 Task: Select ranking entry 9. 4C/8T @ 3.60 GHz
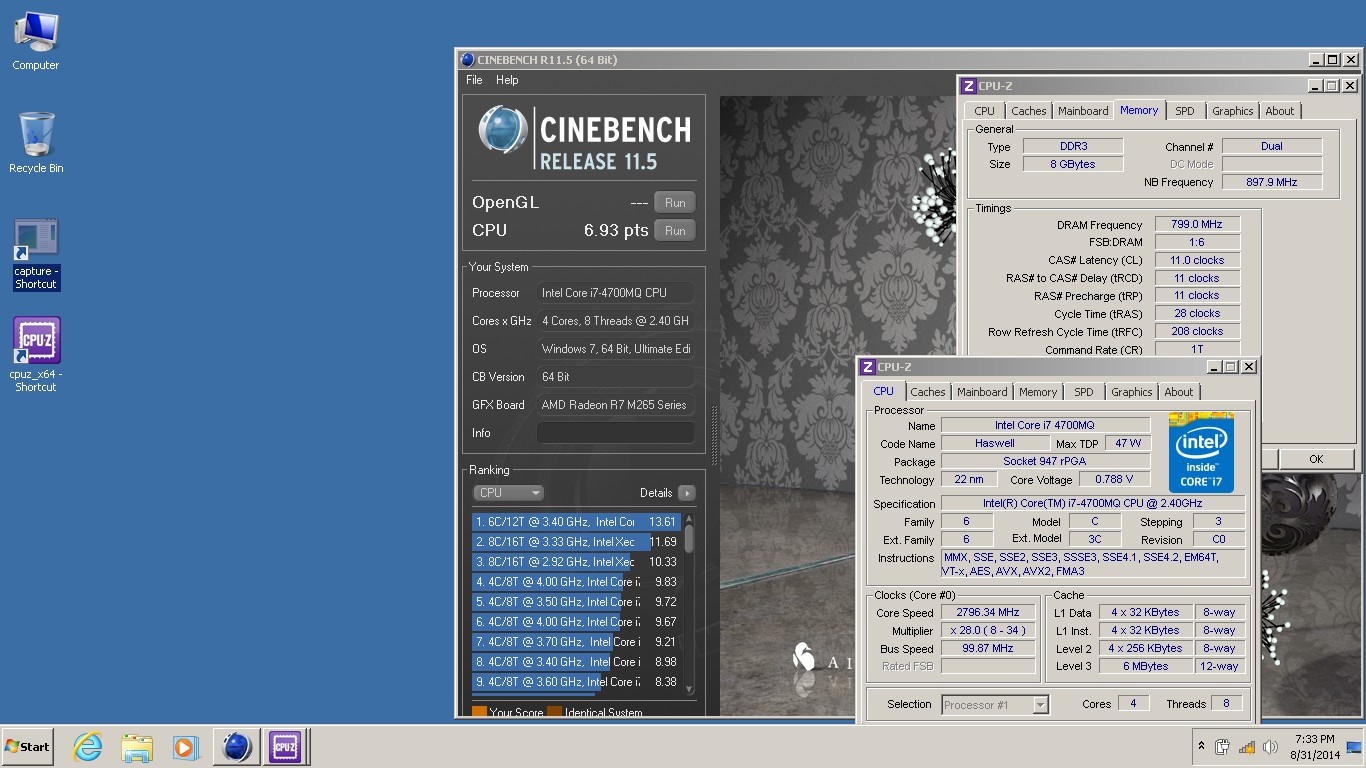(x=577, y=682)
